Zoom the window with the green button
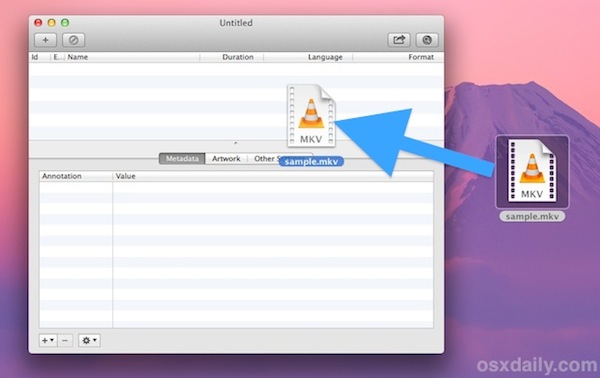This screenshot has height=378, width=600. click(65, 23)
